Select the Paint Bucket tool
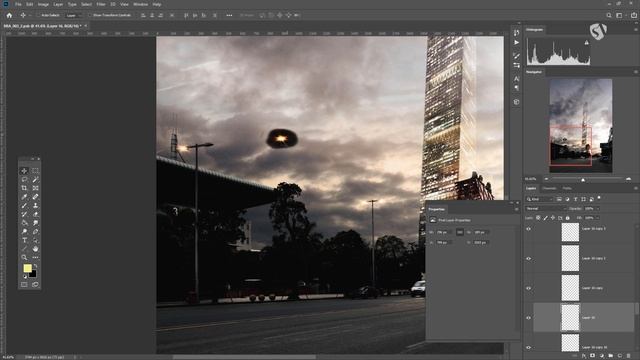The height and width of the screenshot is (360, 640). 24,223
